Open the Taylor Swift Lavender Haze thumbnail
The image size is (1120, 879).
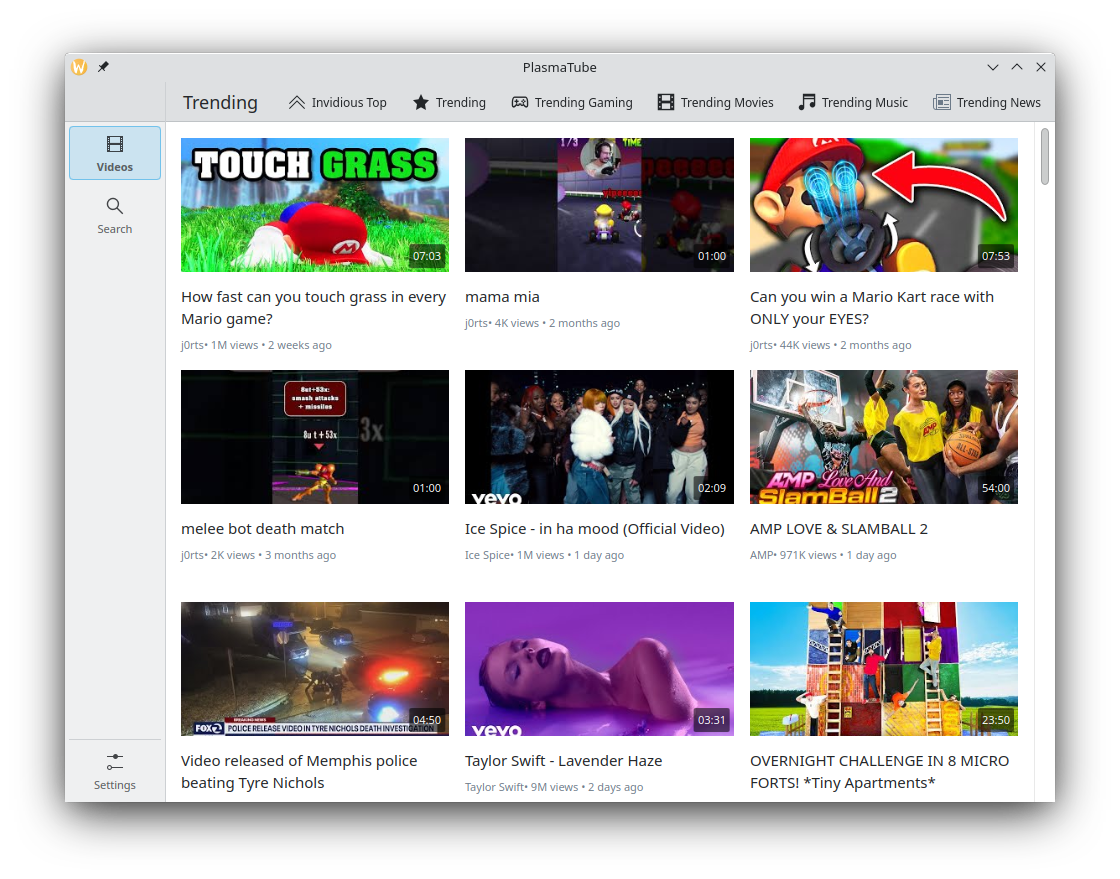(599, 669)
